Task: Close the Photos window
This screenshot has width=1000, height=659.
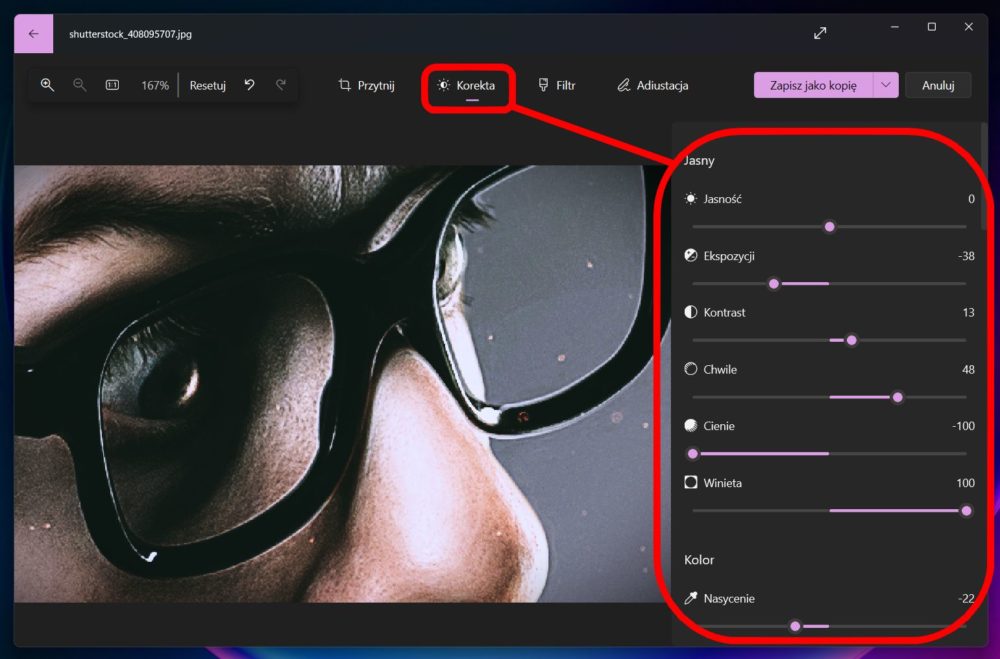Action: 969,27
